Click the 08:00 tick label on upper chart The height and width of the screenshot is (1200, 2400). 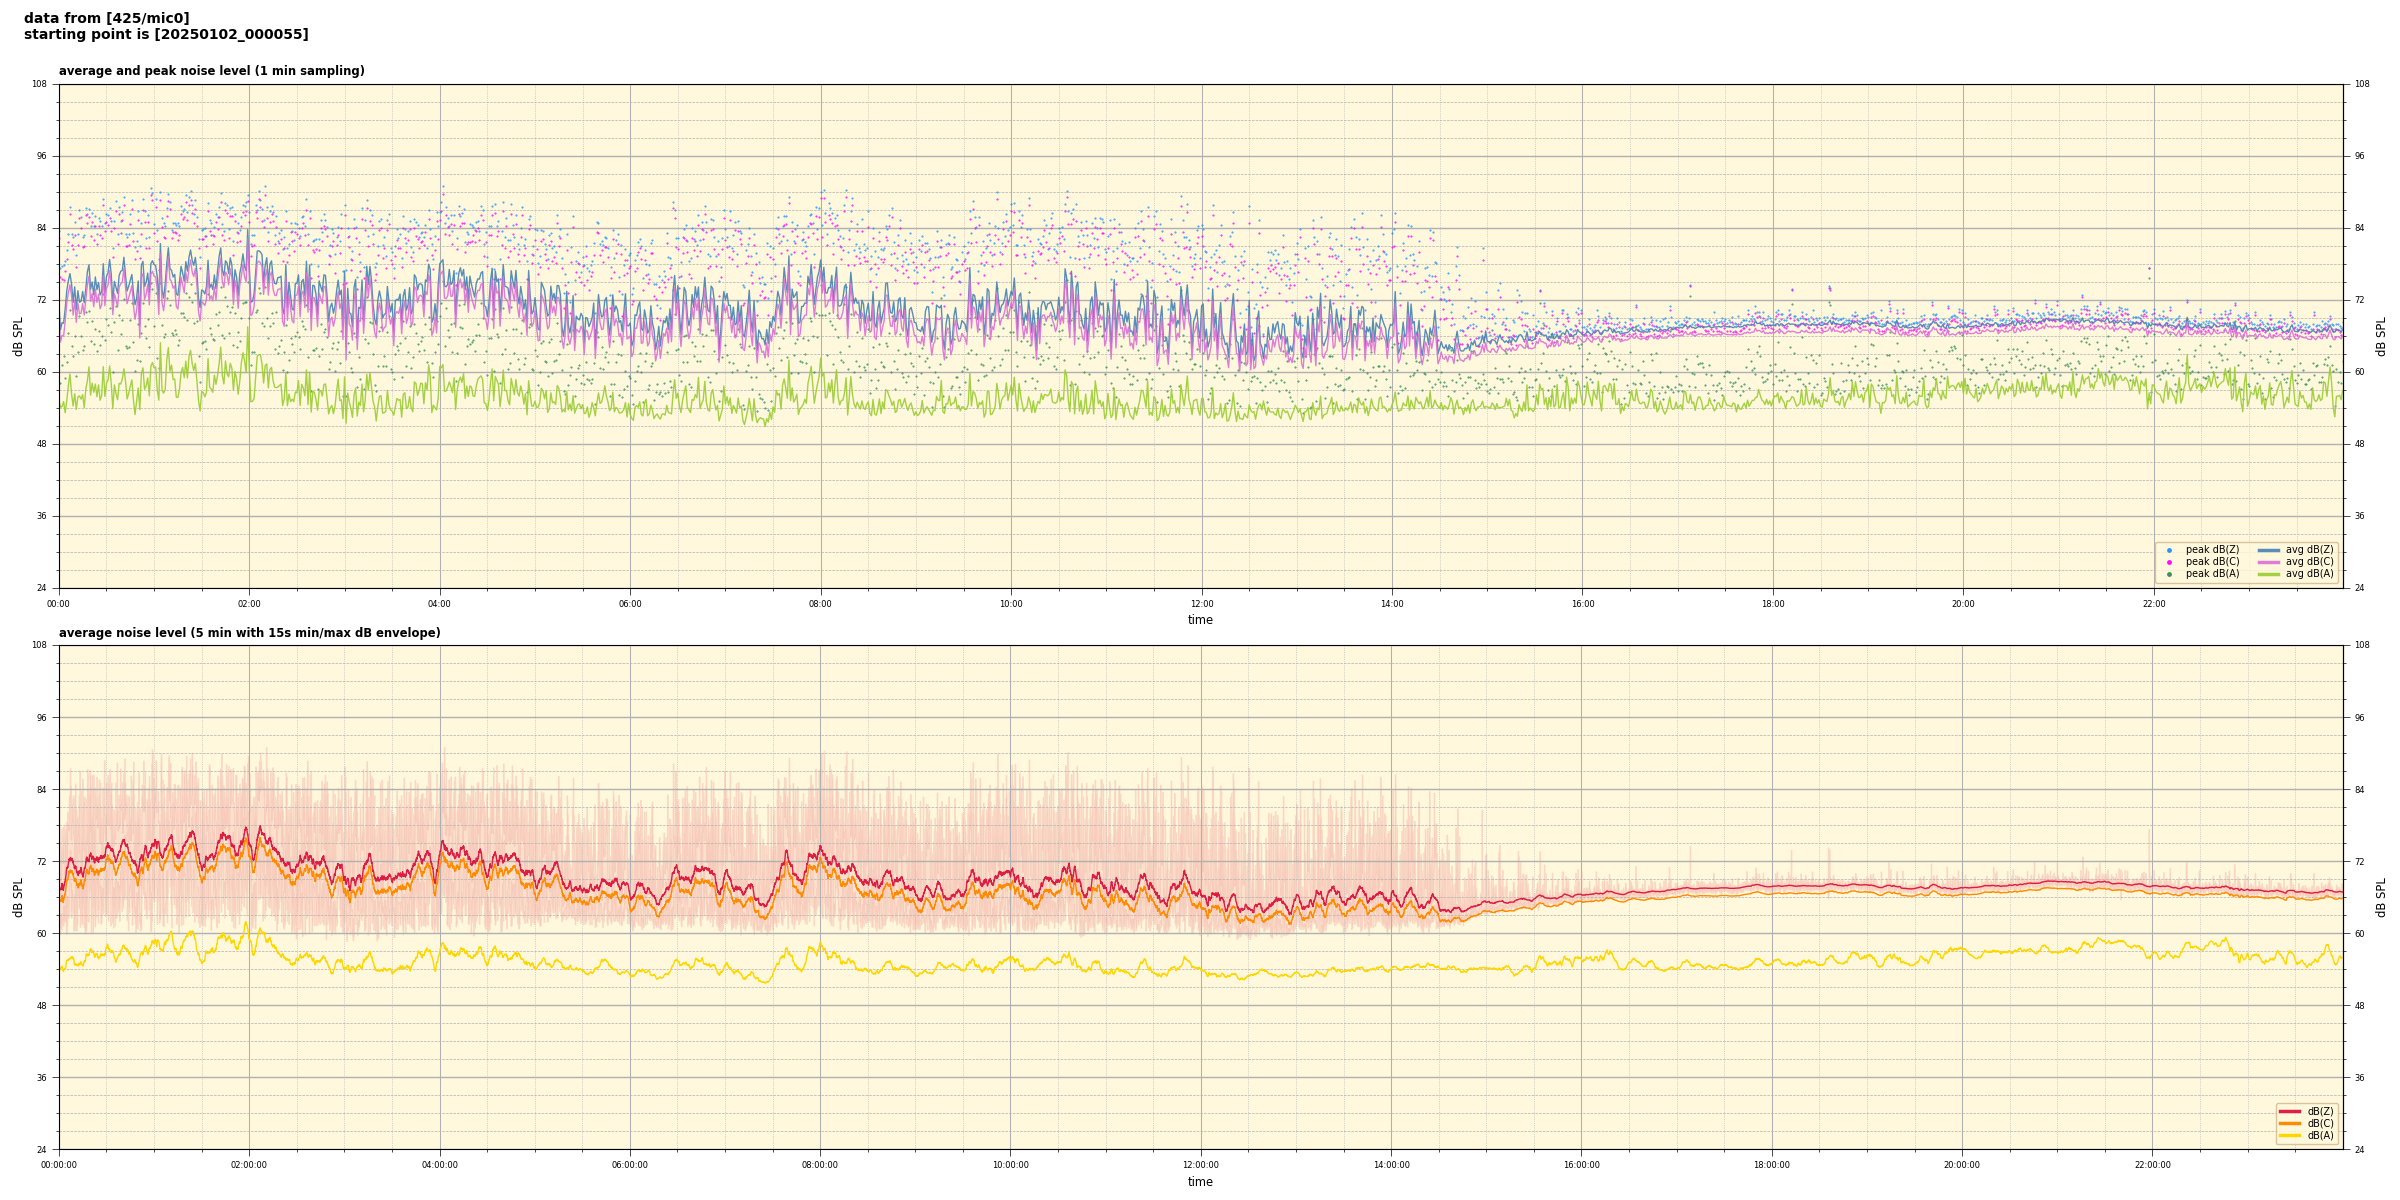[820, 604]
